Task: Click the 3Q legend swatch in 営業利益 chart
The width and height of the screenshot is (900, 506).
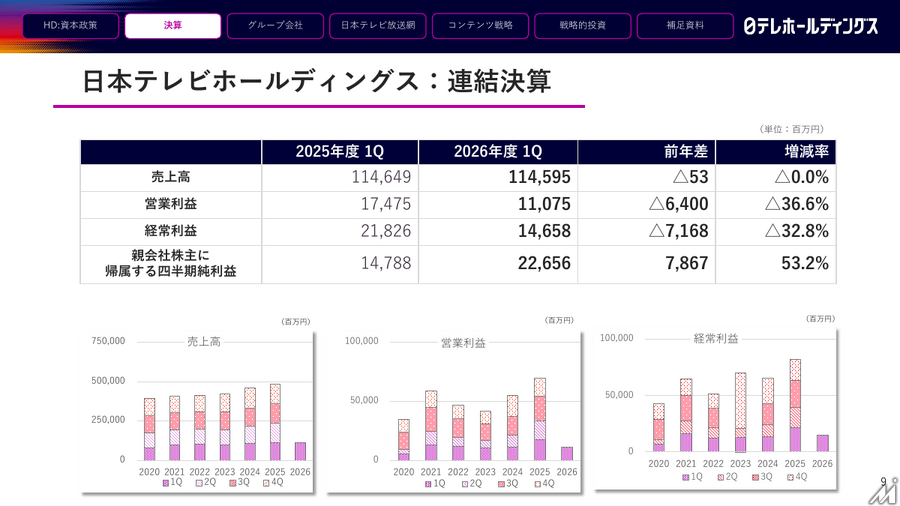Action: (501, 484)
